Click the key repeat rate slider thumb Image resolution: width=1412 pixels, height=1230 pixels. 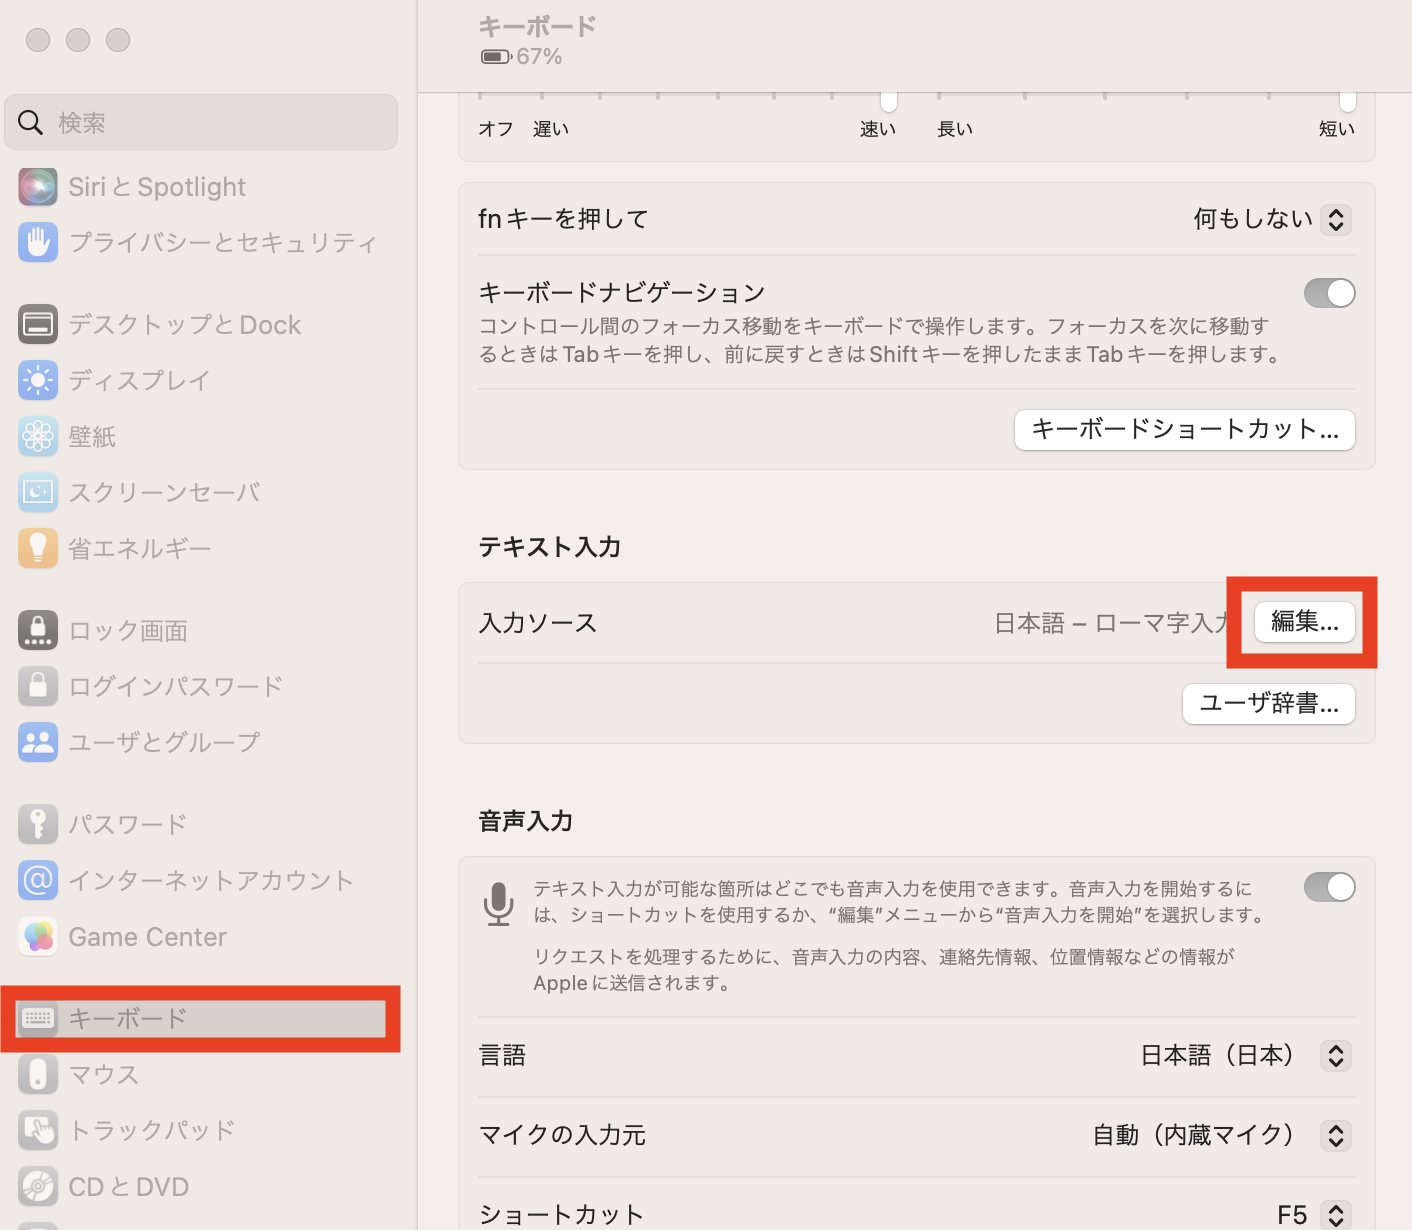pyautogui.click(x=888, y=100)
